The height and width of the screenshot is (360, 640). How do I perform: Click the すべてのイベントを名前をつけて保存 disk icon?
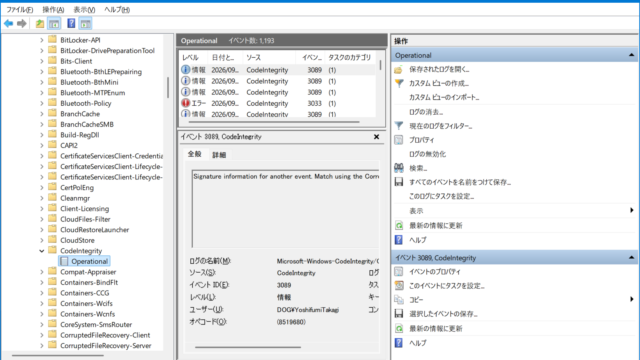point(399,182)
